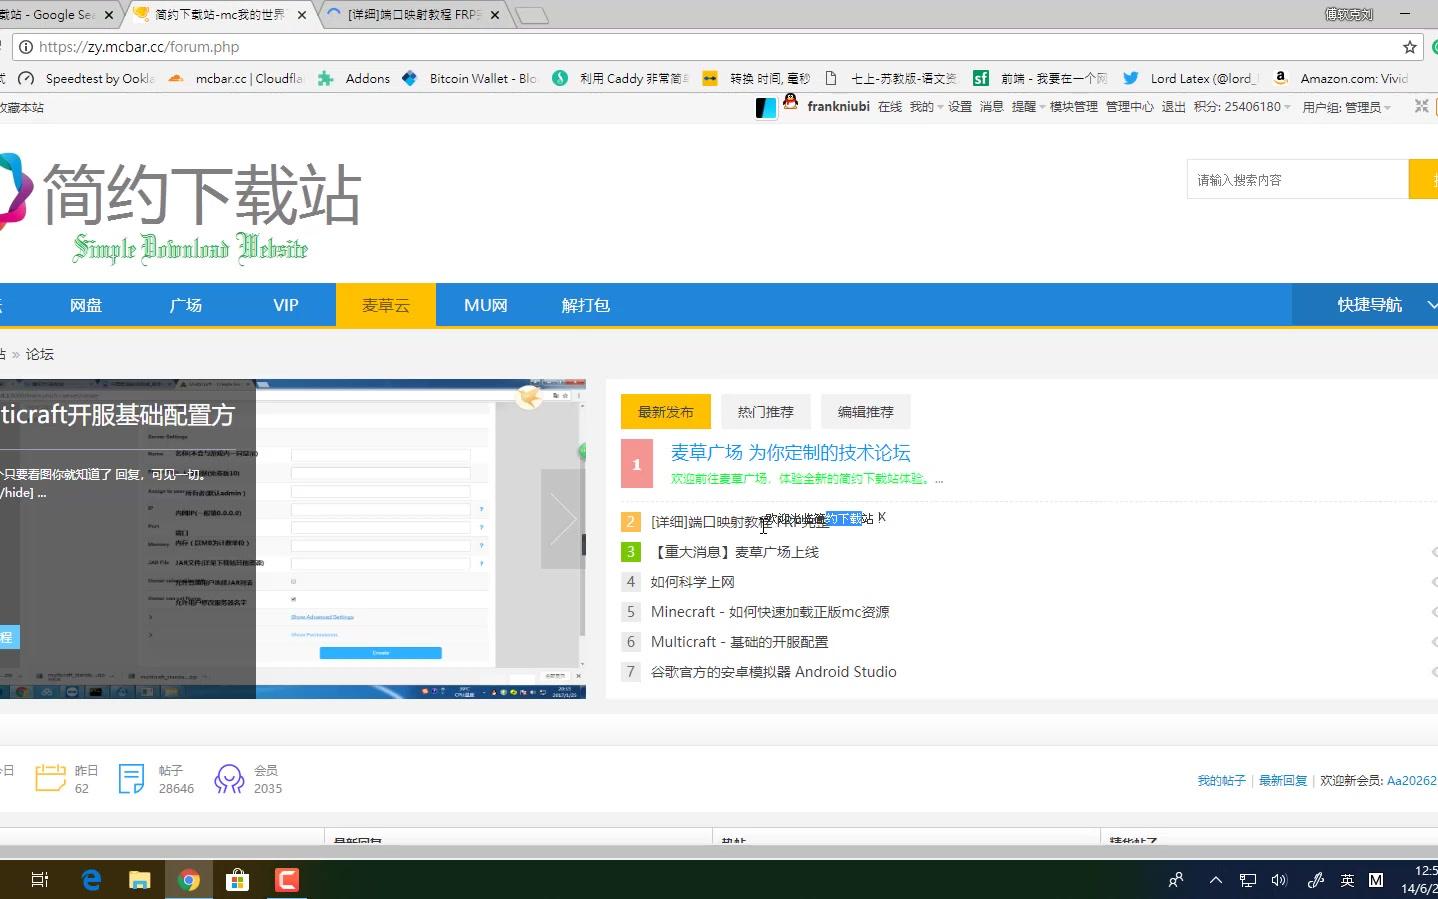
Task: Click the calendar icon next to 昨日 statistic
Action: tap(50, 778)
